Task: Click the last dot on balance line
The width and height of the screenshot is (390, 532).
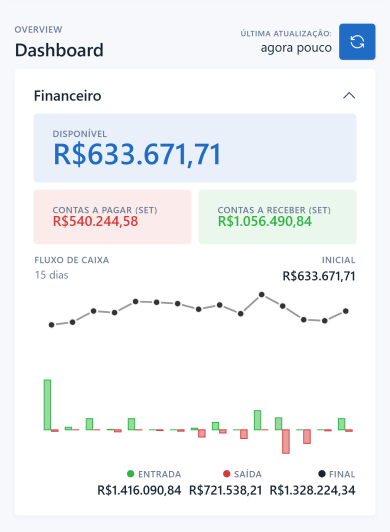Action: click(x=346, y=311)
